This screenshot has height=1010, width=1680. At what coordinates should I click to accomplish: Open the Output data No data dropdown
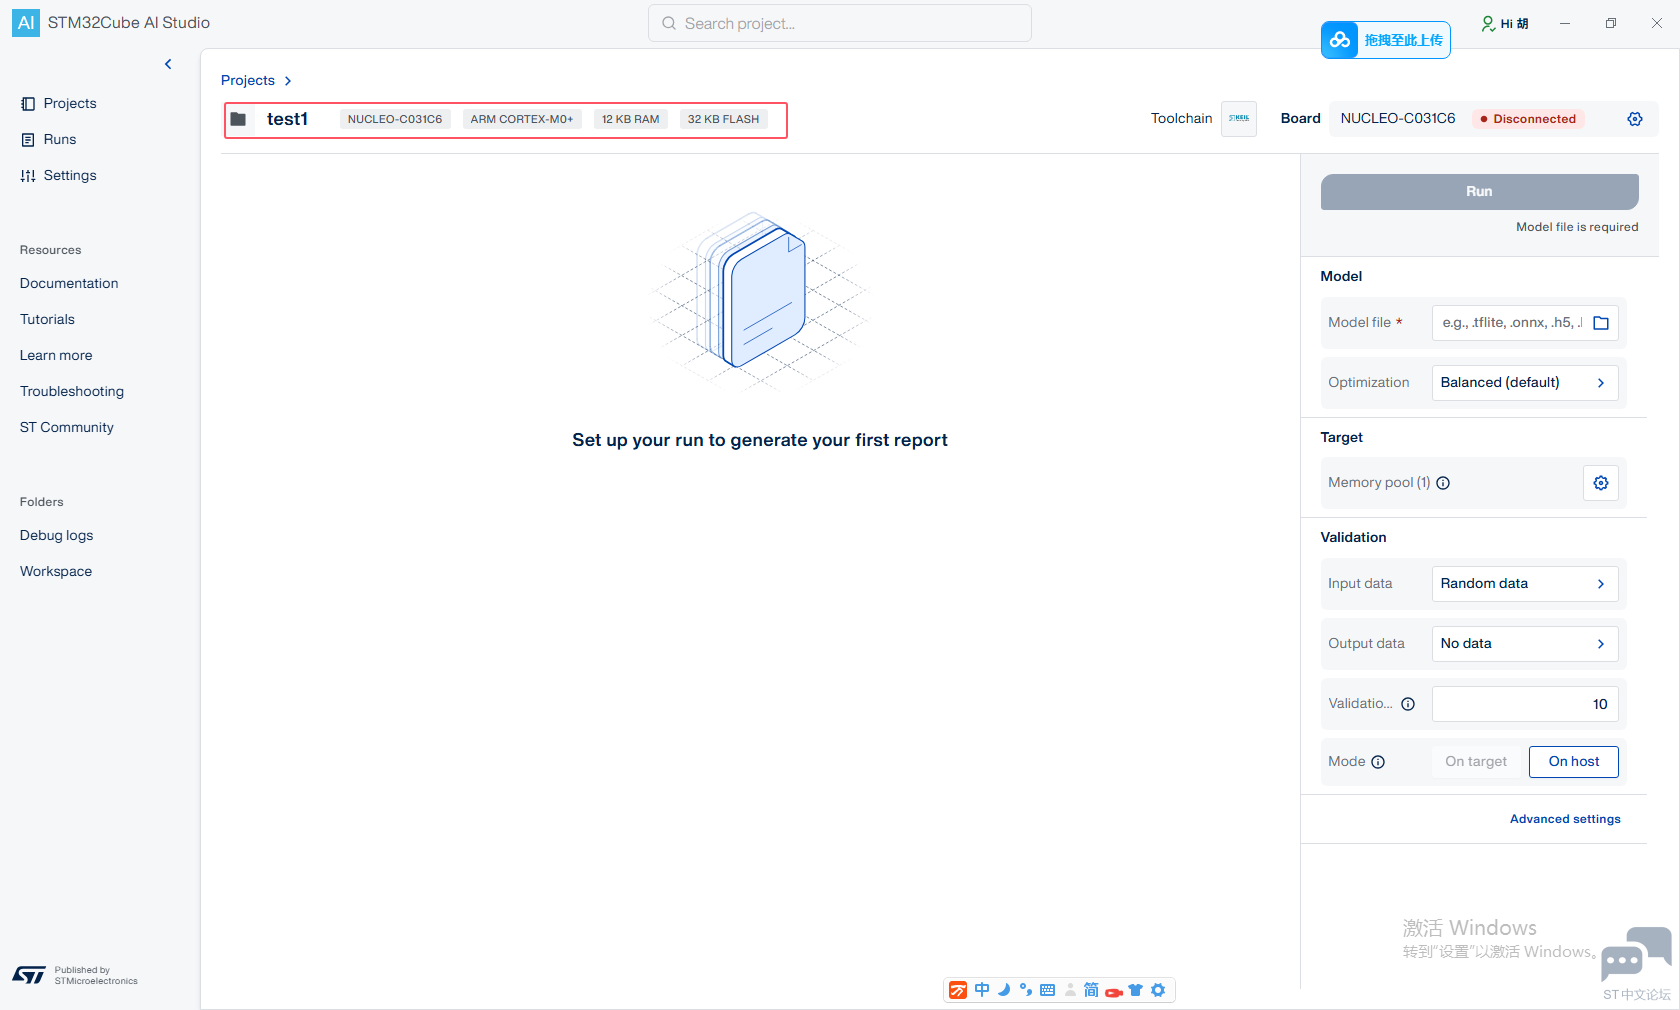coord(1525,644)
